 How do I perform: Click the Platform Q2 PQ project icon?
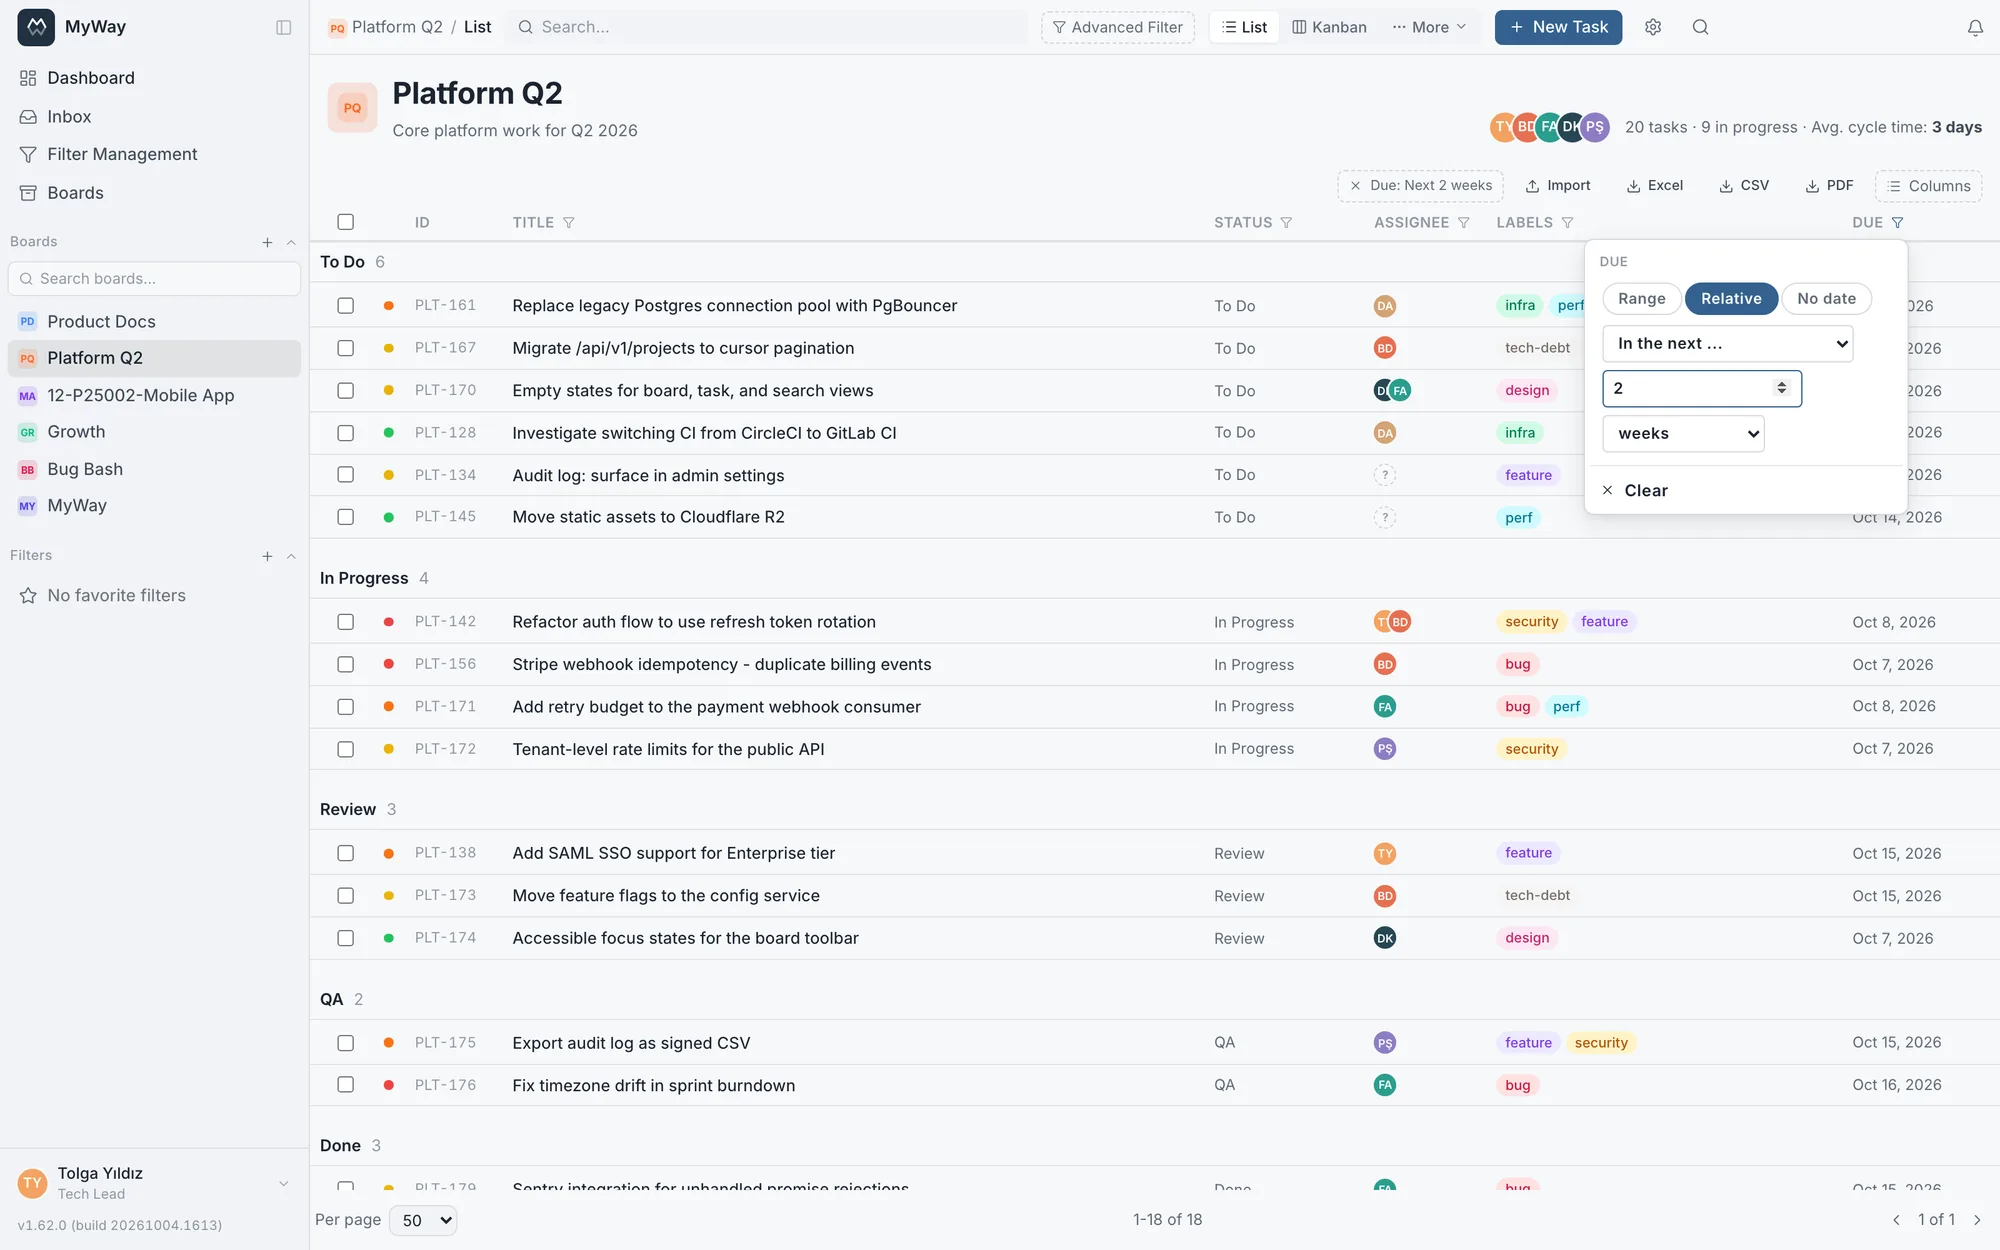(352, 108)
